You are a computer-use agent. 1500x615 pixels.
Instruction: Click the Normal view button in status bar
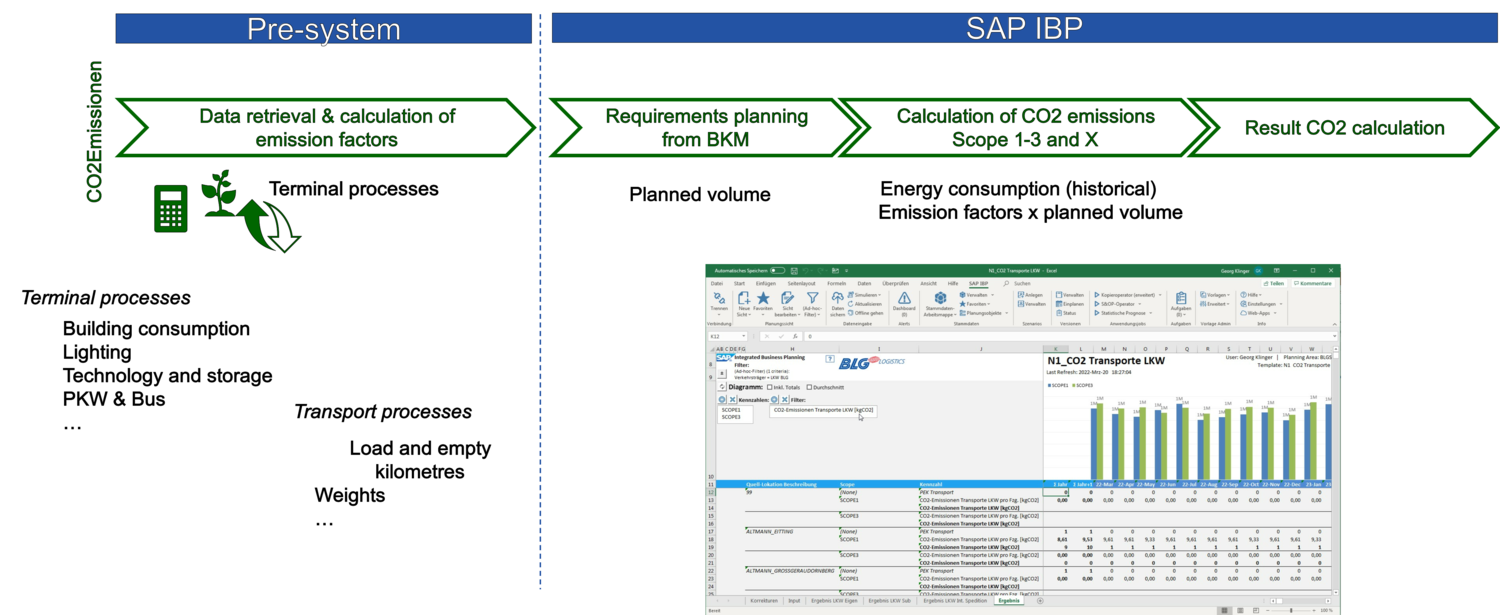click(1225, 610)
